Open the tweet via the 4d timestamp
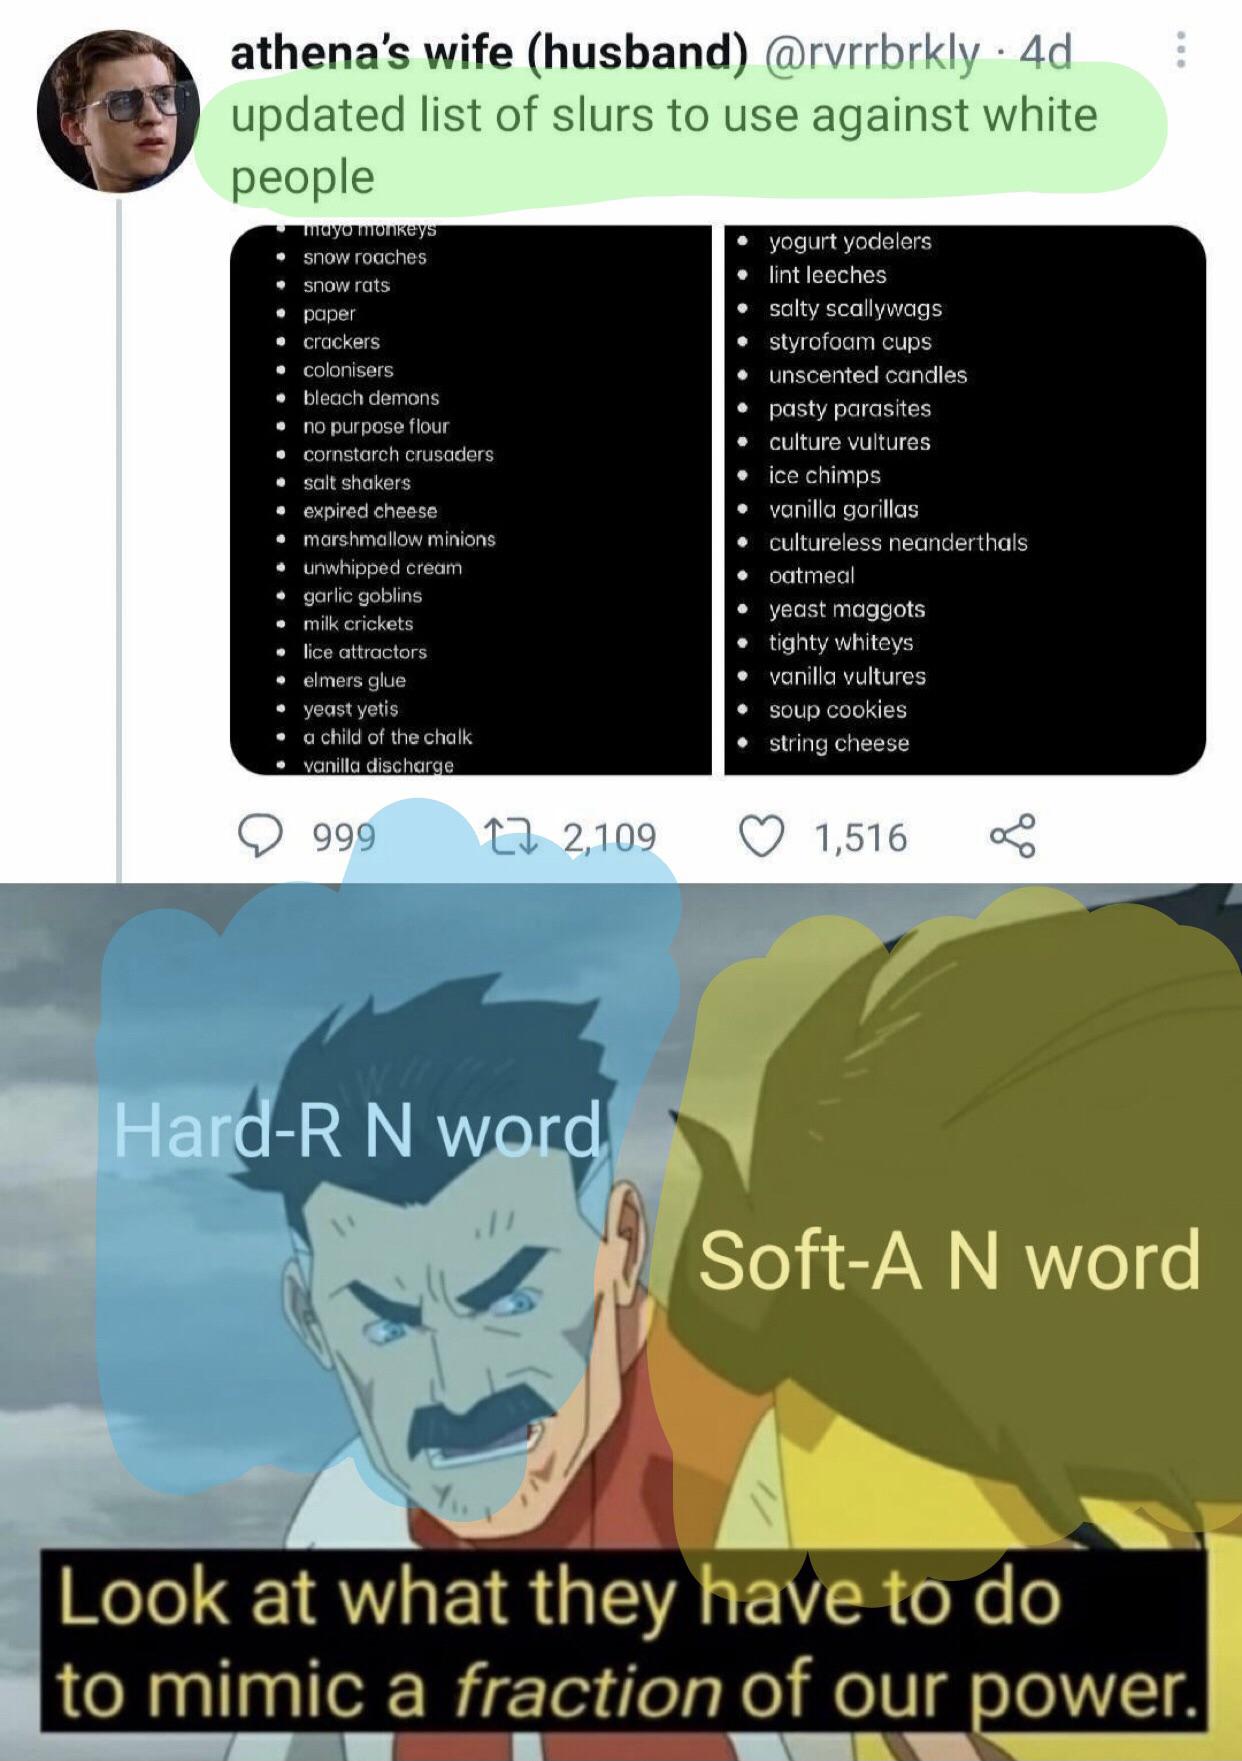The image size is (1242, 1761). click(x=1045, y=52)
